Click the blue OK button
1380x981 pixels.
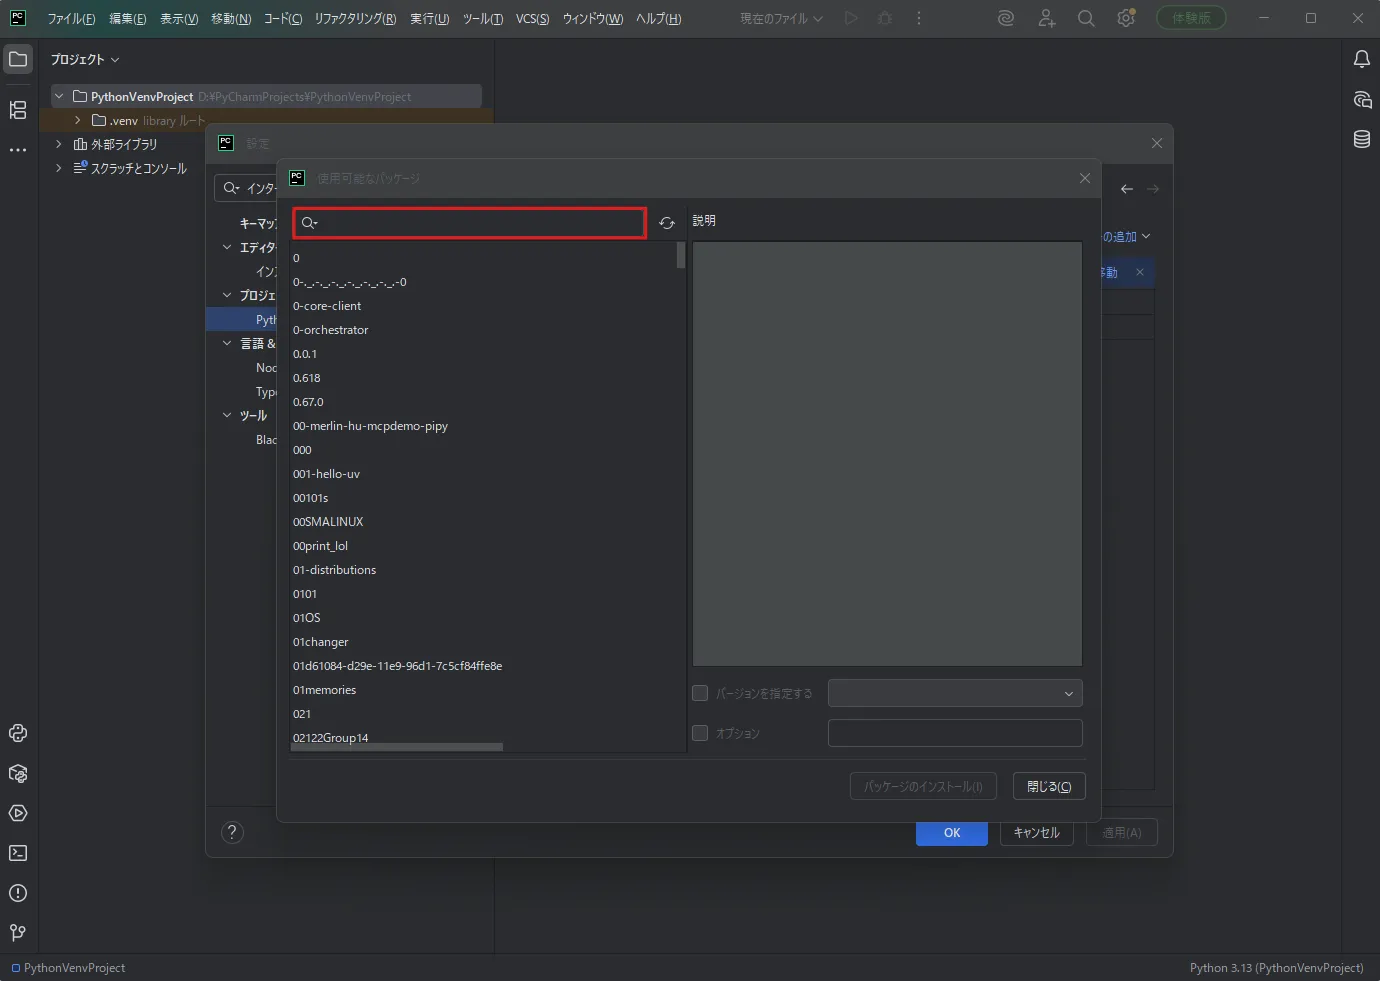pyautogui.click(x=952, y=832)
